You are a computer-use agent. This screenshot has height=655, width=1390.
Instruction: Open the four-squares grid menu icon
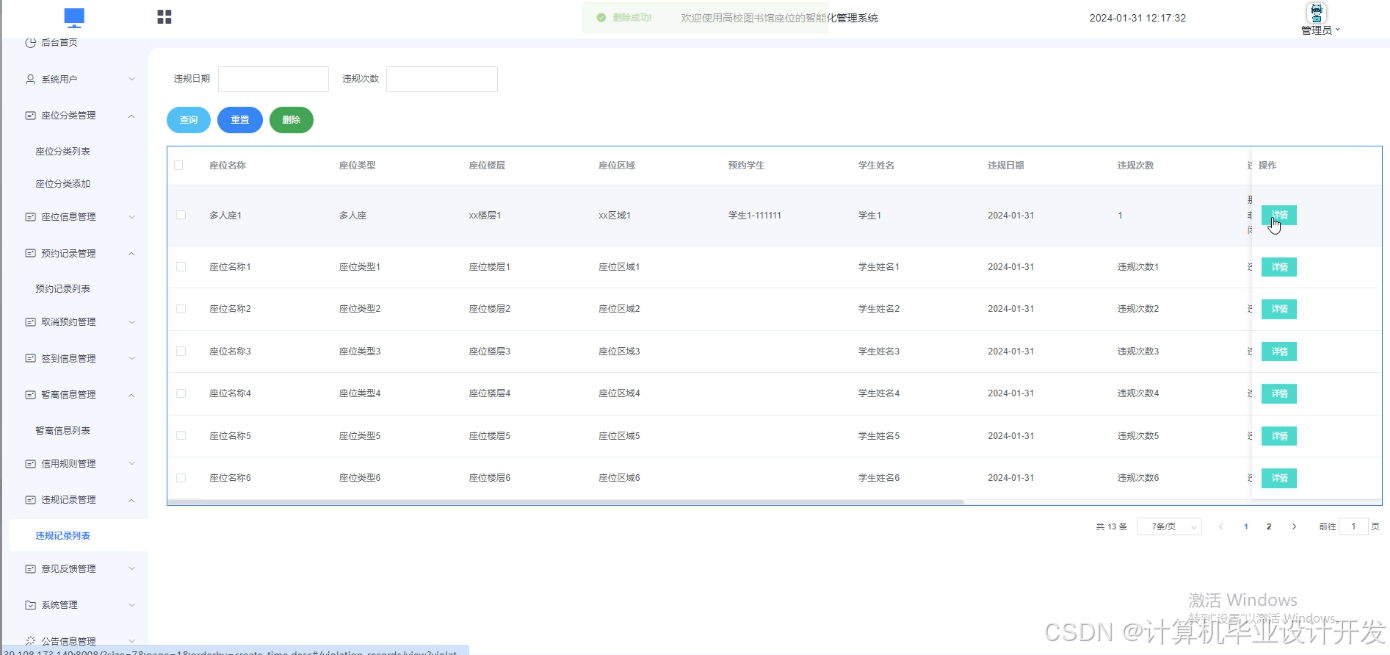[x=165, y=17]
